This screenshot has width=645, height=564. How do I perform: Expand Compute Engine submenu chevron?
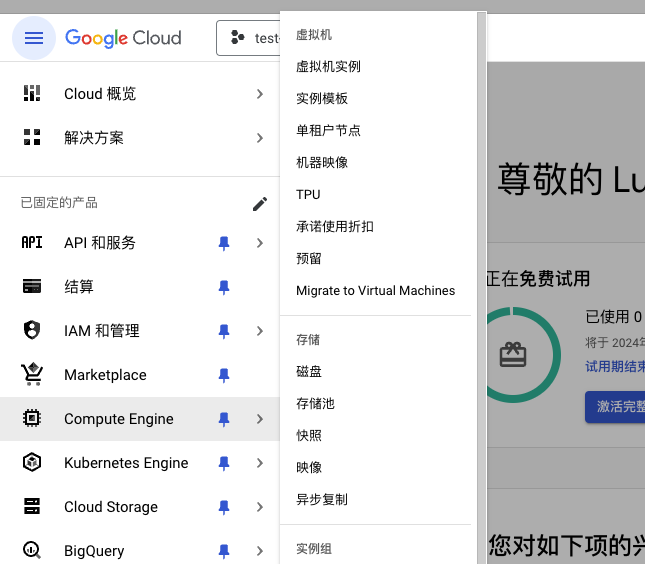pyautogui.click(x=260, y=419)
